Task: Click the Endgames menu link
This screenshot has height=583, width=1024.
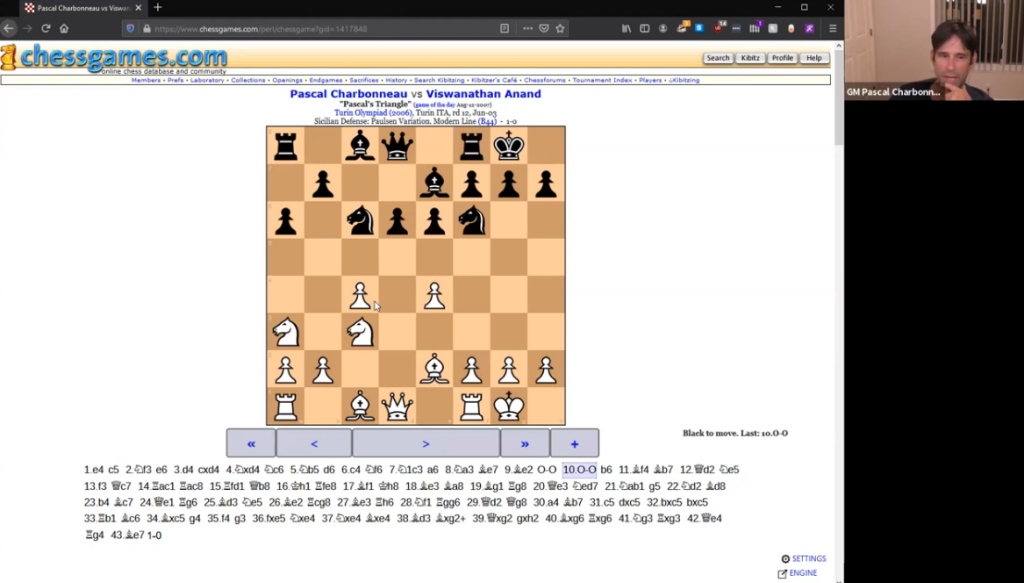Action: click(325, 80)
